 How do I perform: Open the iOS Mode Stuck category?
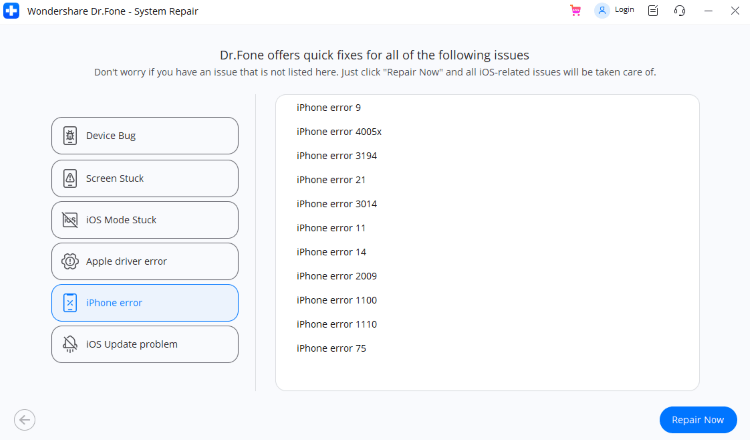pyautogui.click(x=145, y=220)
